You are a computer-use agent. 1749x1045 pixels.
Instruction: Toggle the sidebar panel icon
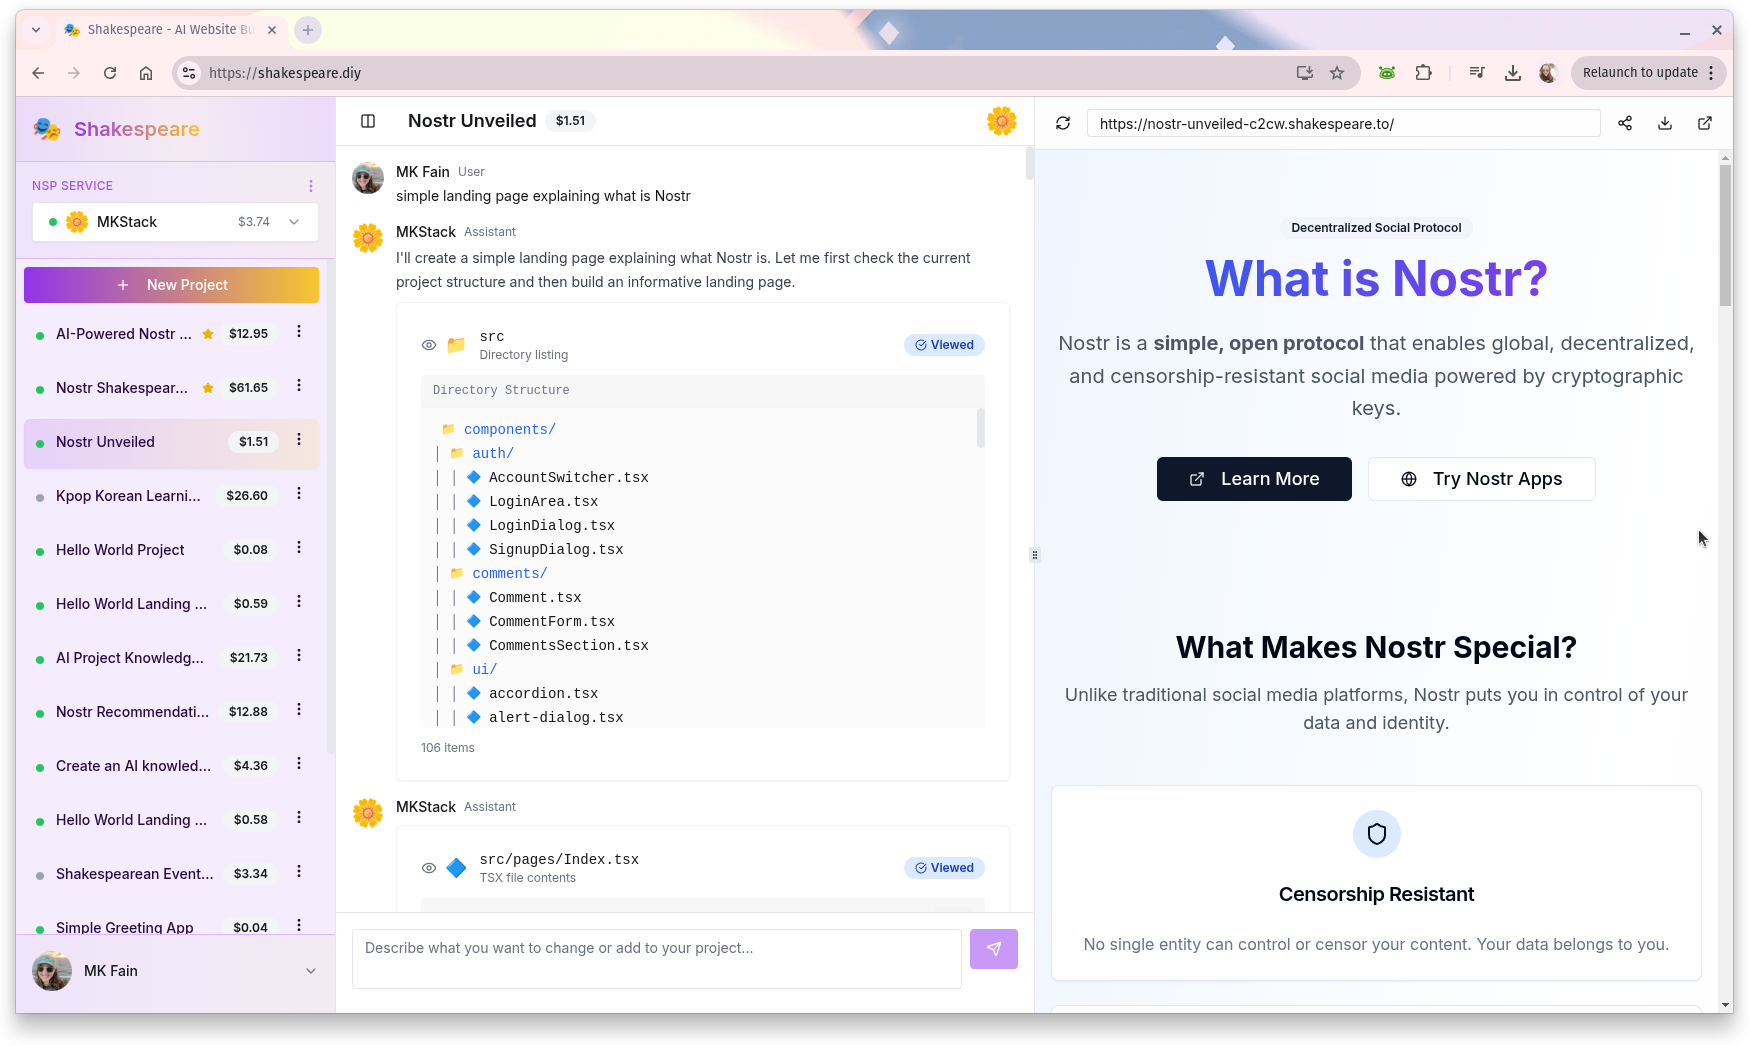(368, 121)
